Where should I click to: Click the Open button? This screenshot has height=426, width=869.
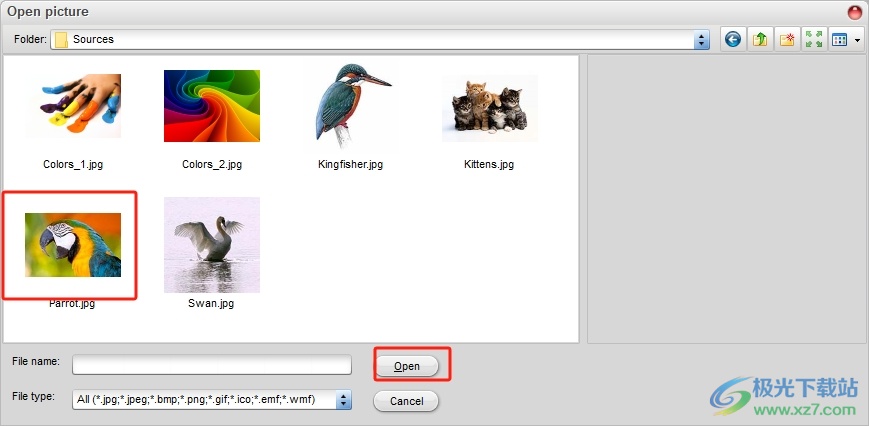407,366
